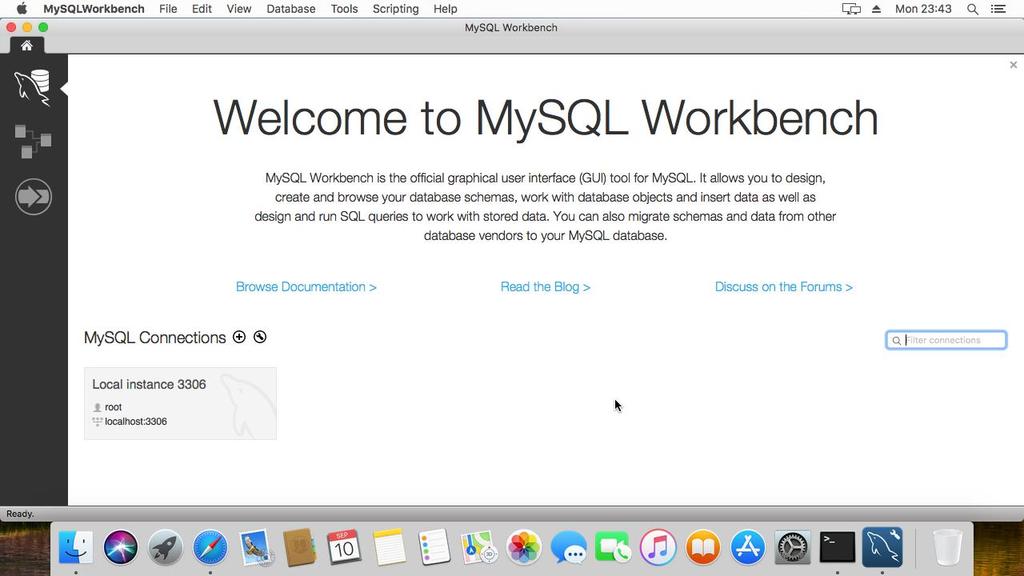Open App Store from the Dock

pos(747,547)
